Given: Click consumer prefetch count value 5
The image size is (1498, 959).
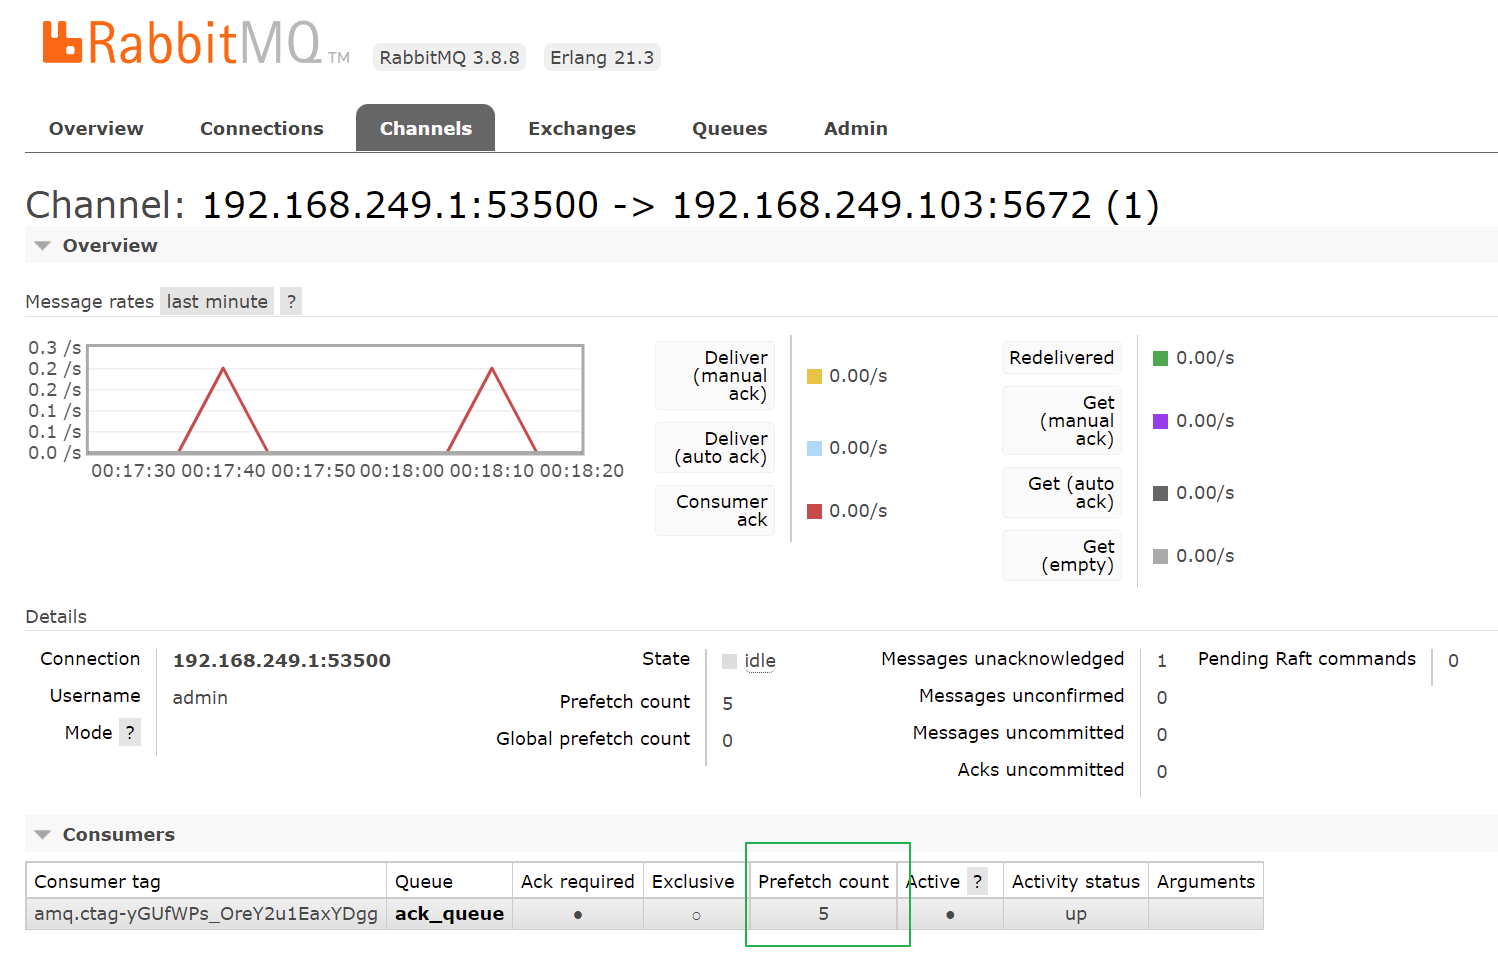Looking at the screenshot, I should [823, 914].
